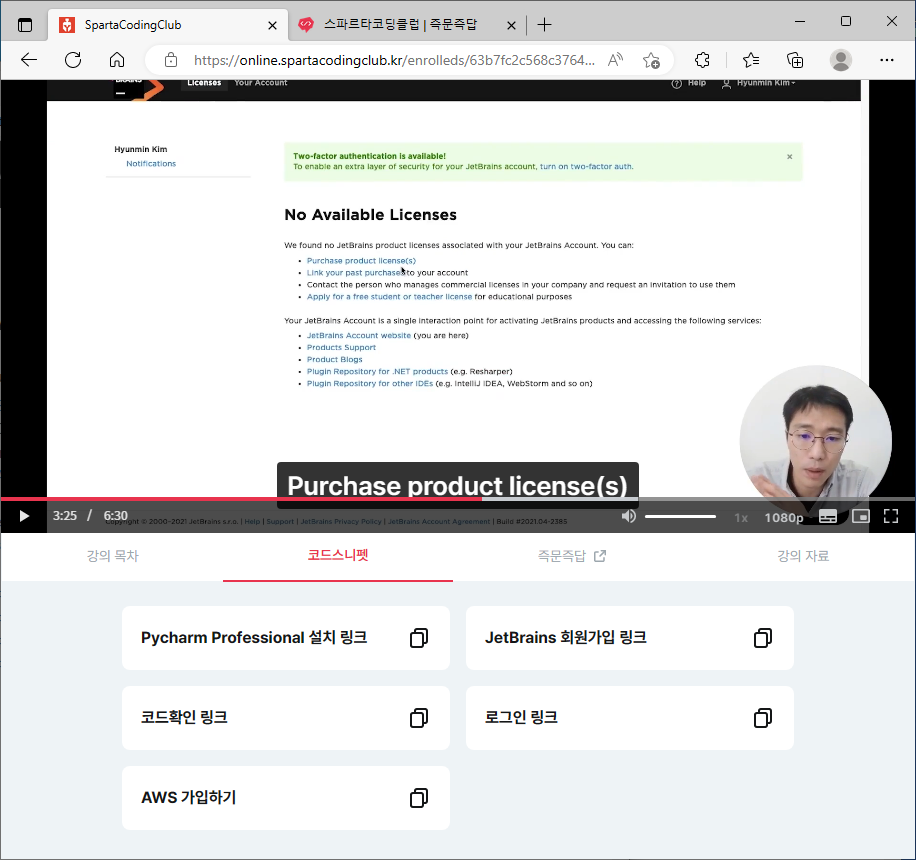The width and height of the screenshot is (916, 860).
Task: Click the AWS 가입하기 text
Action: click(189, 797)
